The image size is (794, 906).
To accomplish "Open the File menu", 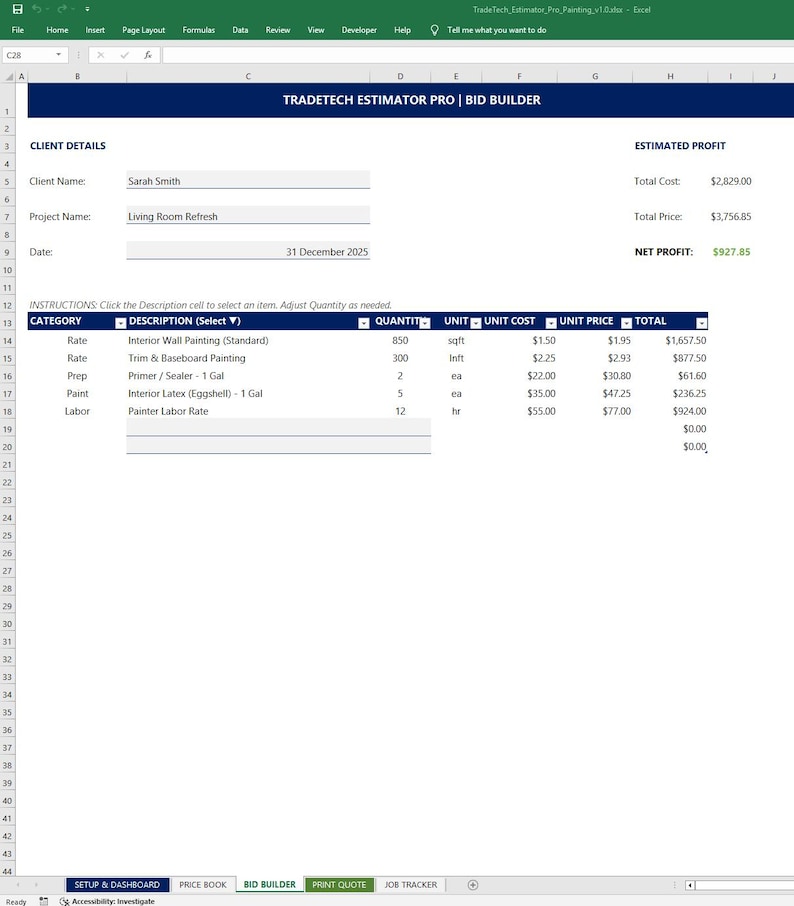I will point(18,30).
